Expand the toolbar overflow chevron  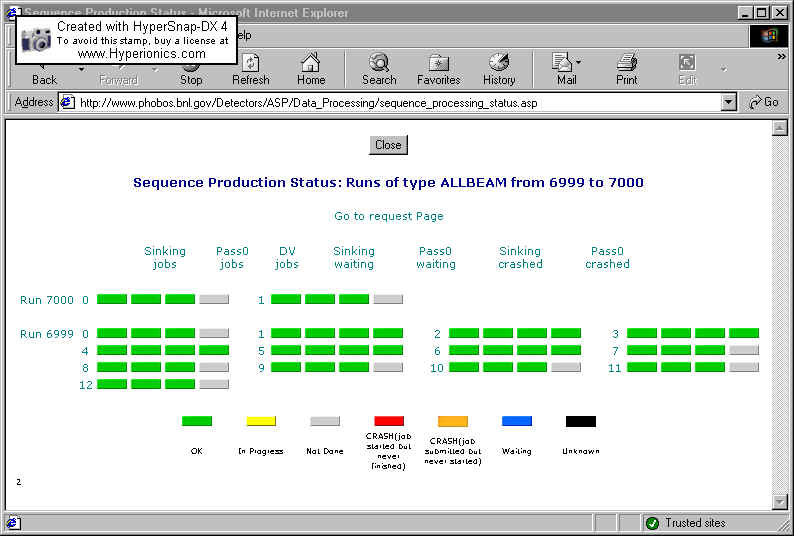point(781,57)
